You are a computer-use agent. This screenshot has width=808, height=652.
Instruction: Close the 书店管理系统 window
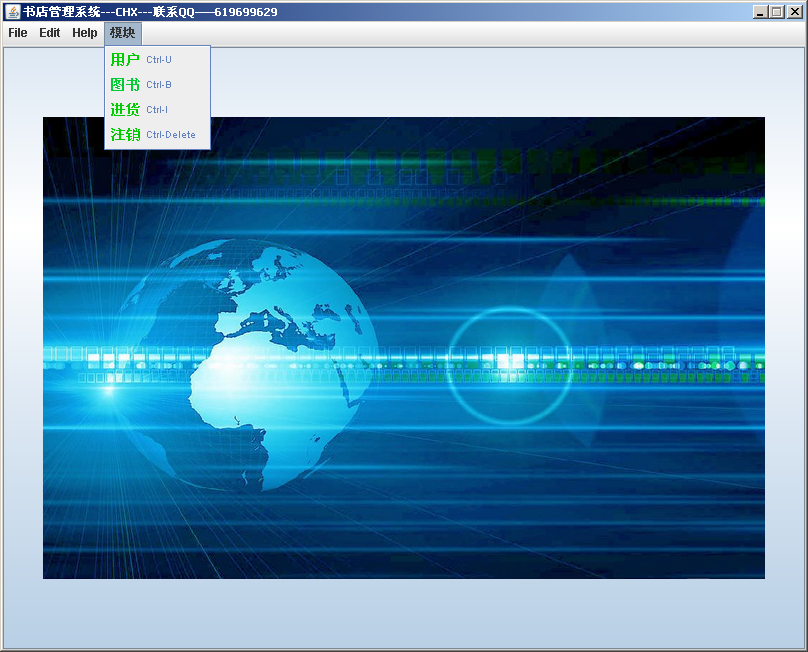coord(794,12)
